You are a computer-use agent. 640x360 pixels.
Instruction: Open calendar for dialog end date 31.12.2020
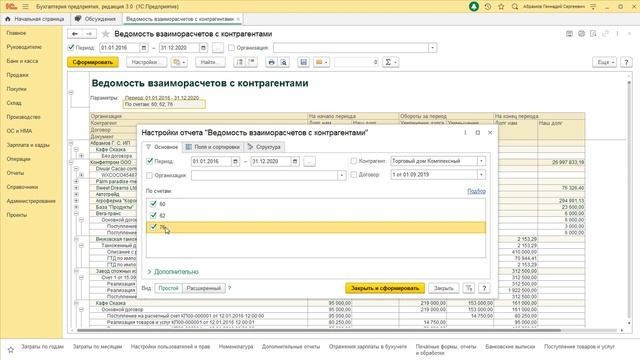pyautogui.click(x=295, y=161)
